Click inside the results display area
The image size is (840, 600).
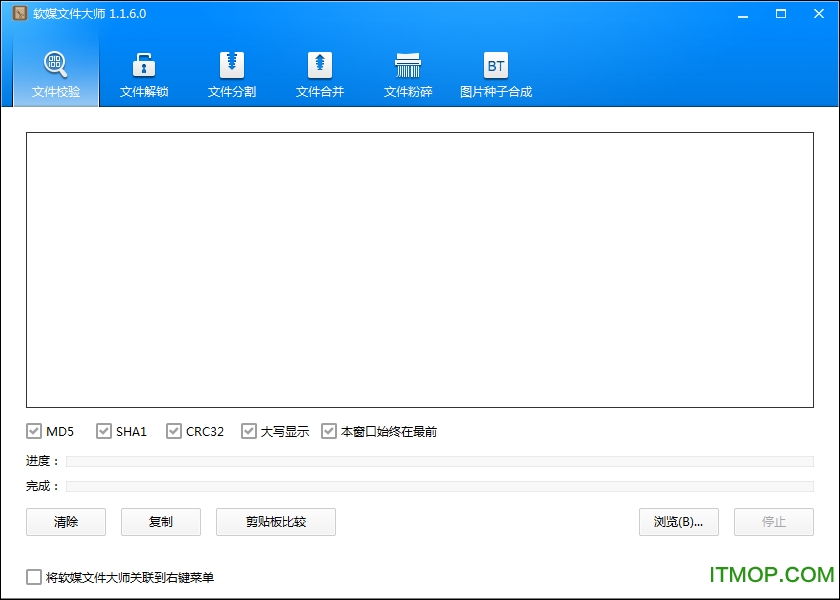pyautogui.click(x=420, y=270)
